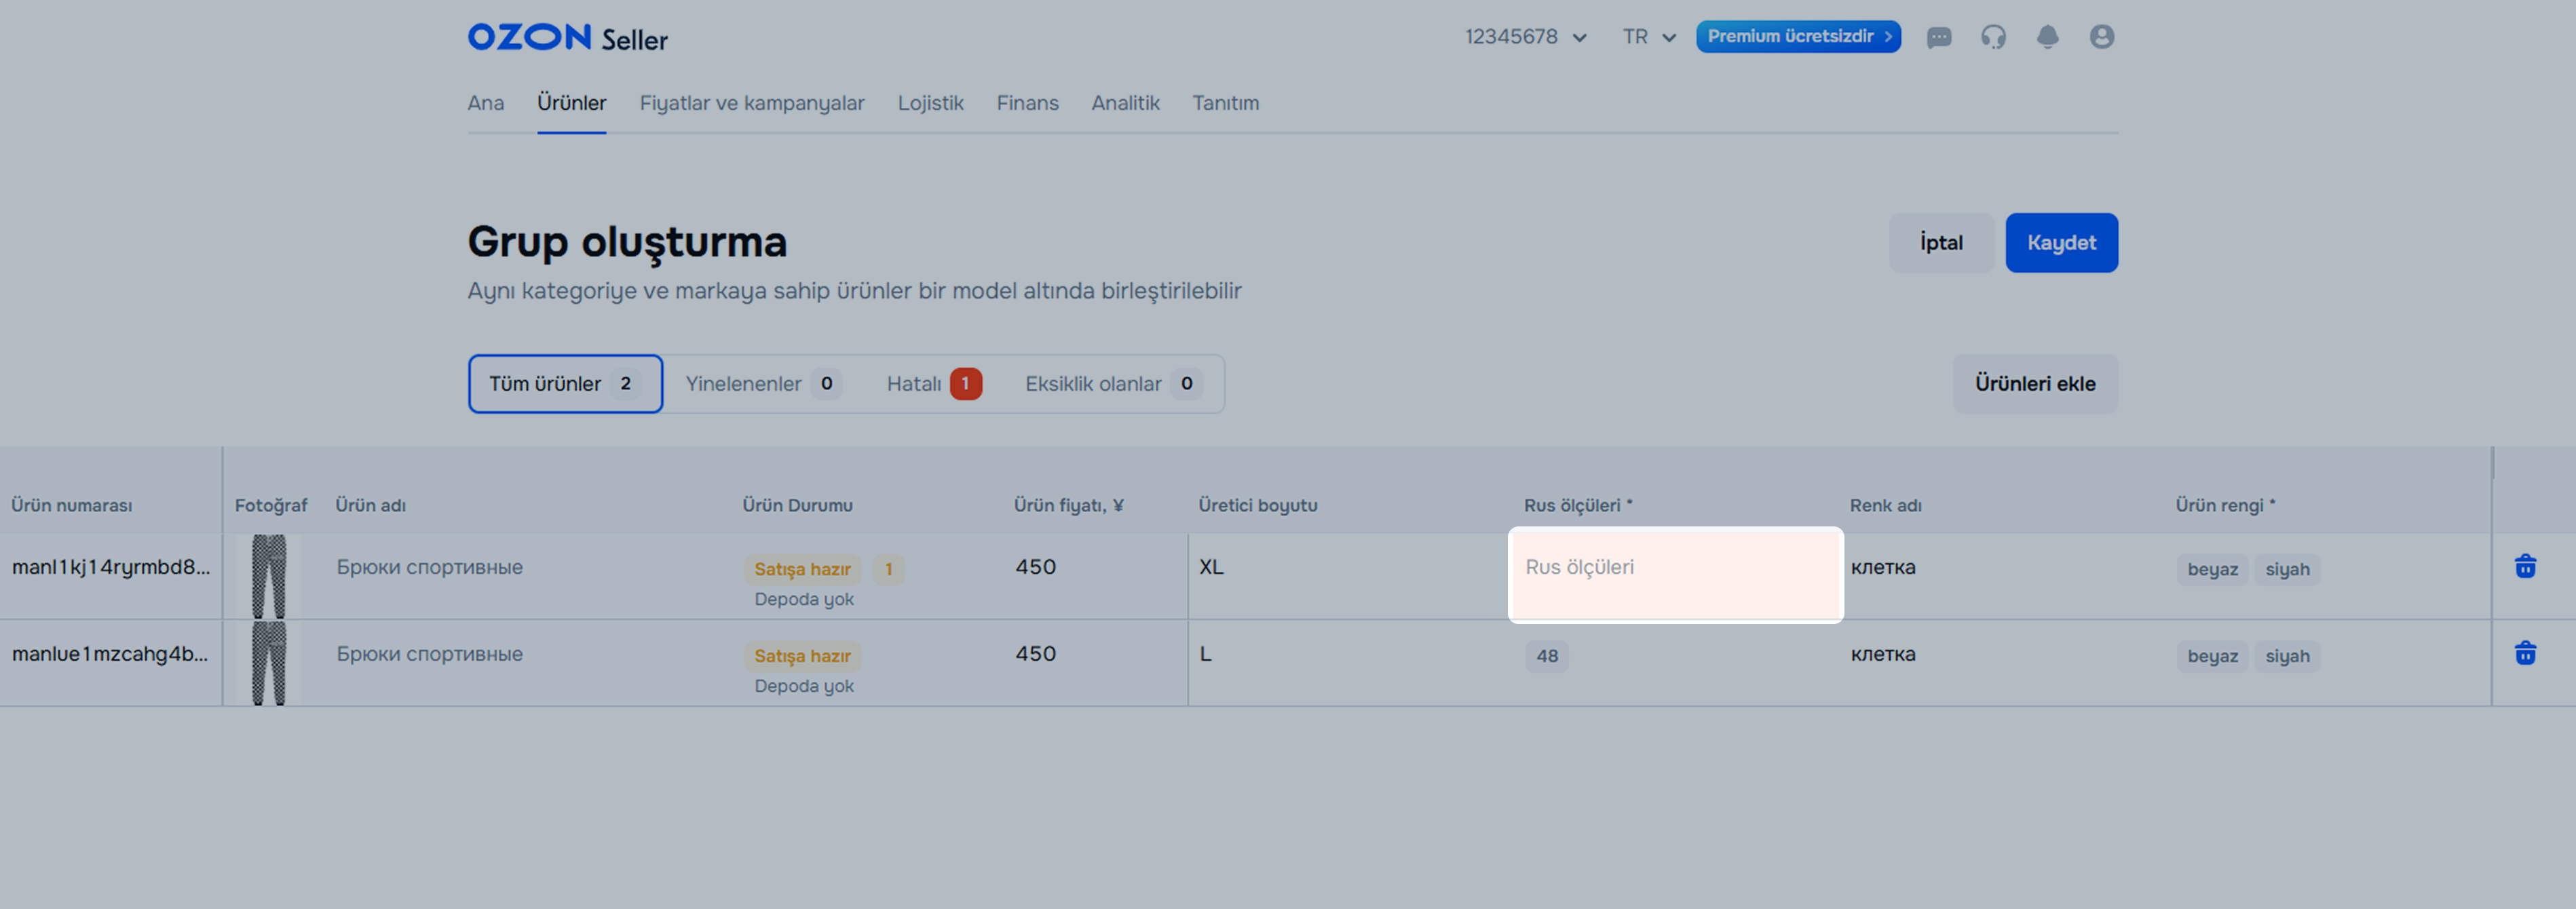Open the user profile icon

point(2101,37)
